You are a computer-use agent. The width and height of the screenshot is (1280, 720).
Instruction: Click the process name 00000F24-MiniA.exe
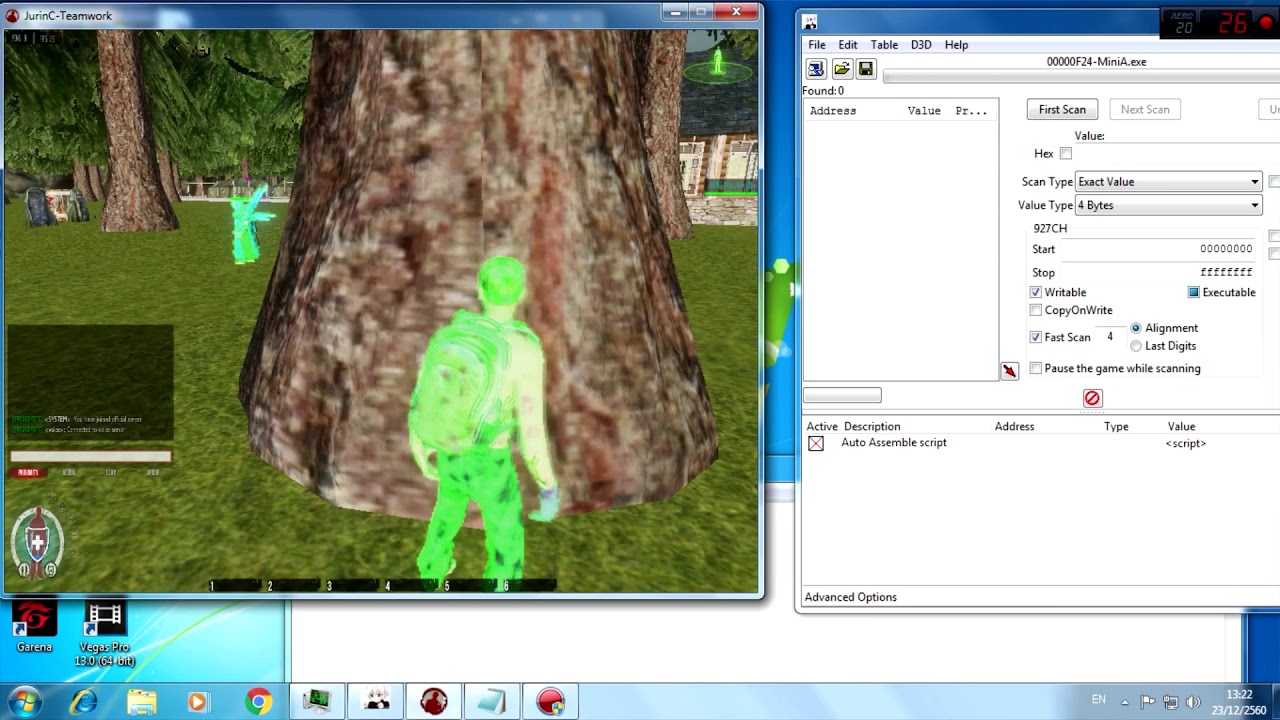[1096, 61]
